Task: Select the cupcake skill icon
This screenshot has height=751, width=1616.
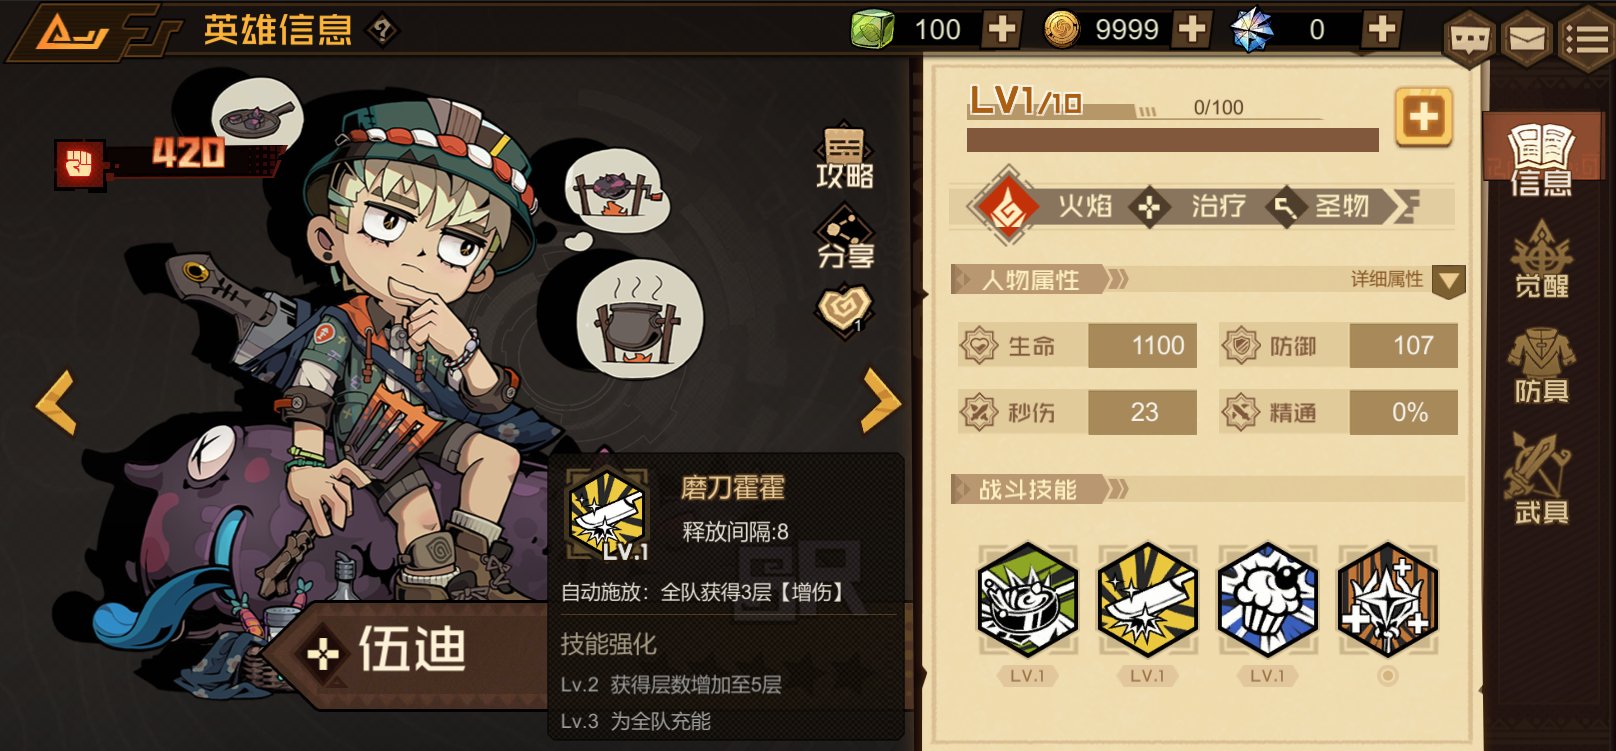Action: pyautogui.click(x=1267, y=599)
